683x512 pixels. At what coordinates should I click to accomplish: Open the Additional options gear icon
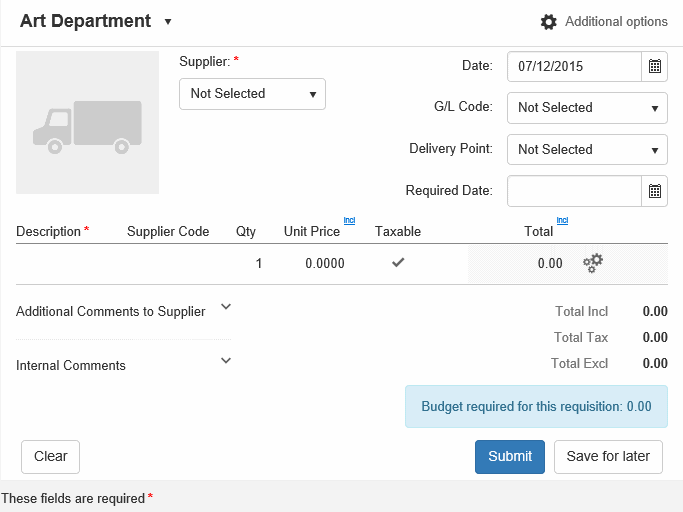point(548,22)
